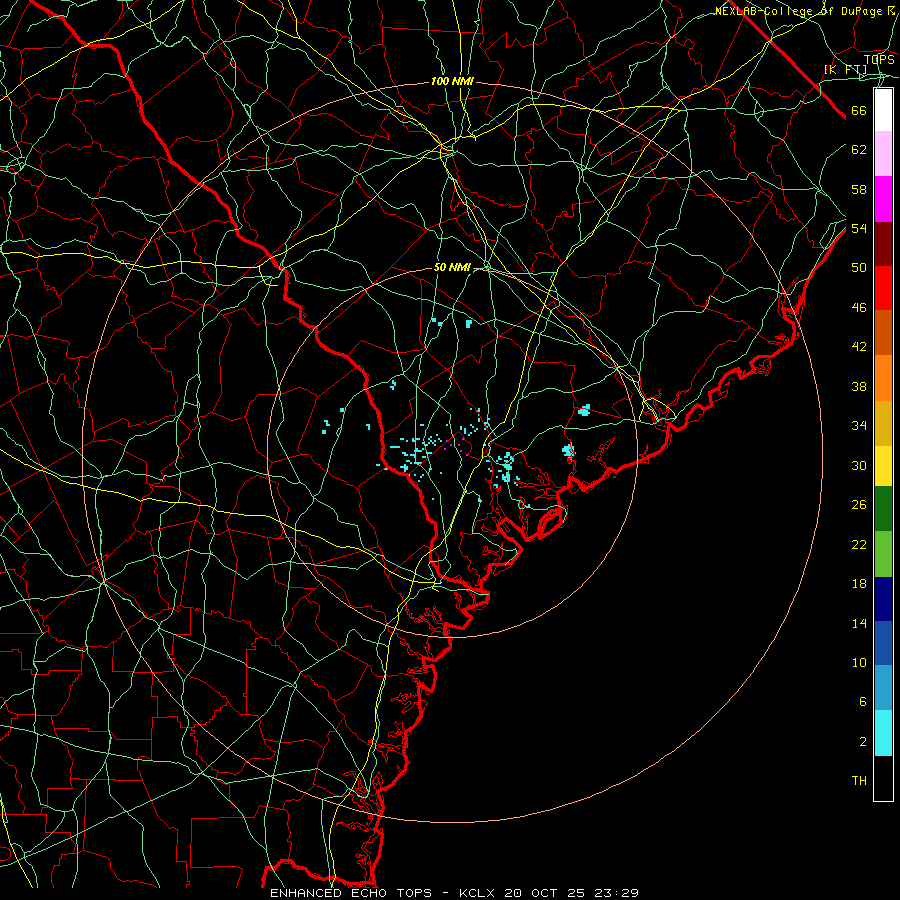The image size is (900, 900).
Task: Click the light pink 62 kft swatch
Action: point(883,154)
